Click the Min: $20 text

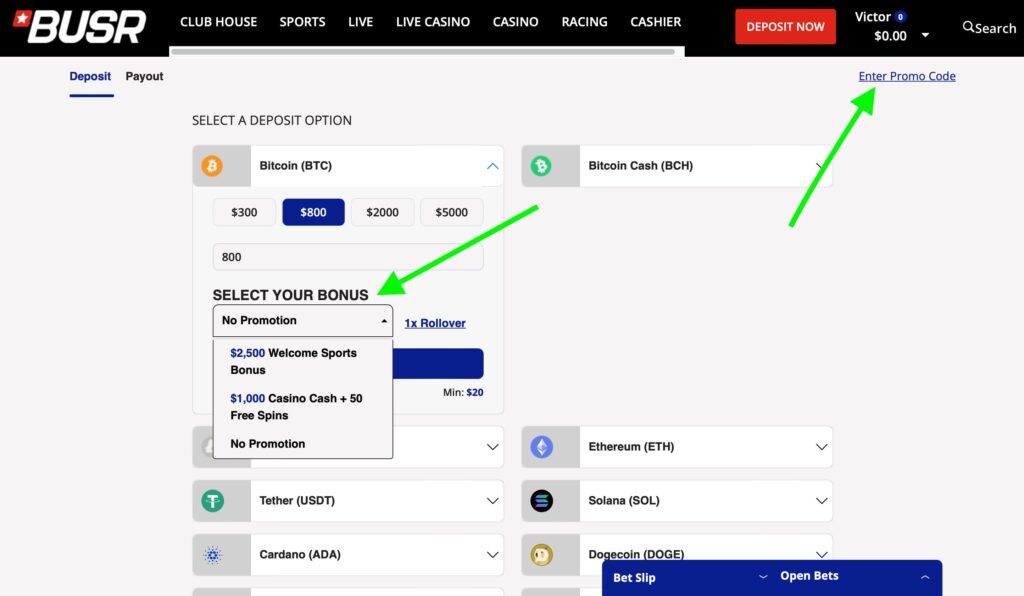(463, 392)
